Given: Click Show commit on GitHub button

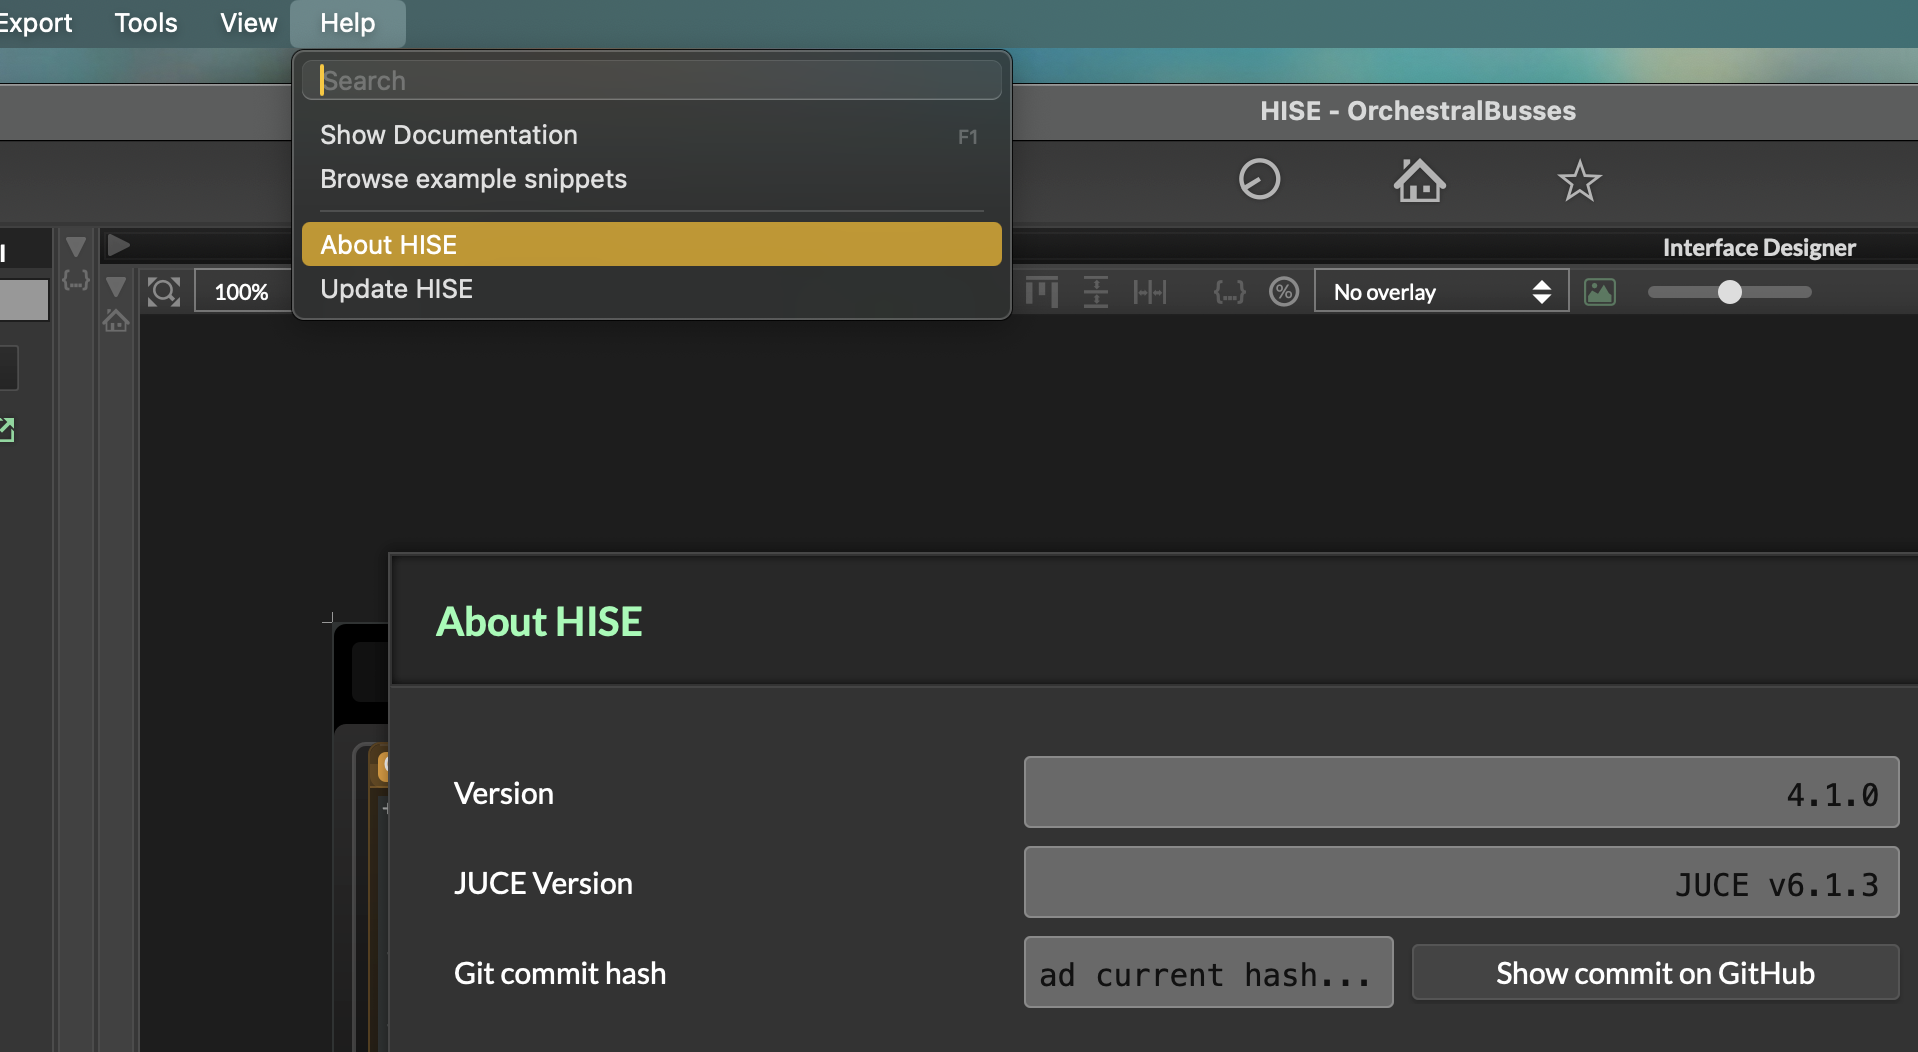Looking at the screenshot, I should [1655, 973].
